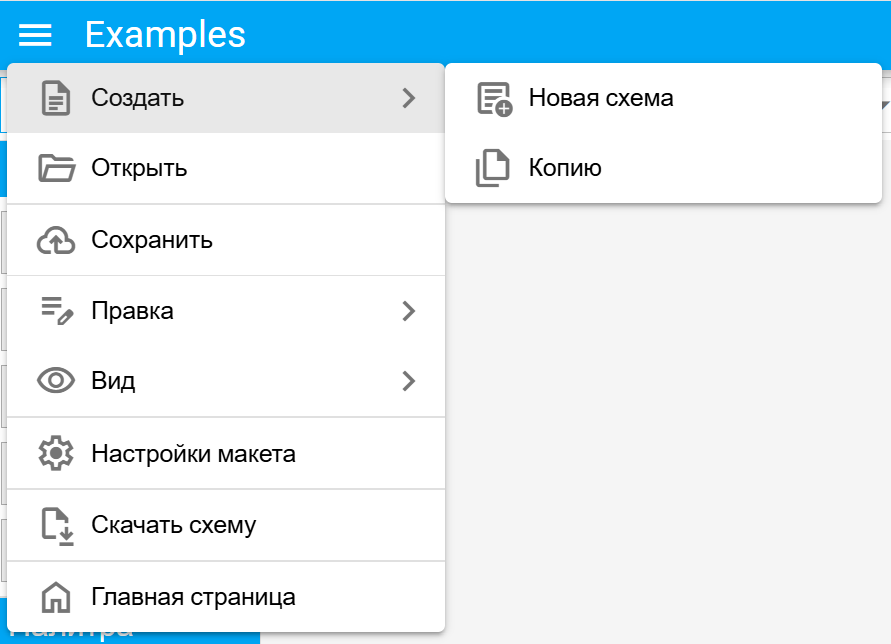Click the copy pages icon beside Копию
Image resolution: width=891 pixels, height=644 pixels.
tap(491, 167)
